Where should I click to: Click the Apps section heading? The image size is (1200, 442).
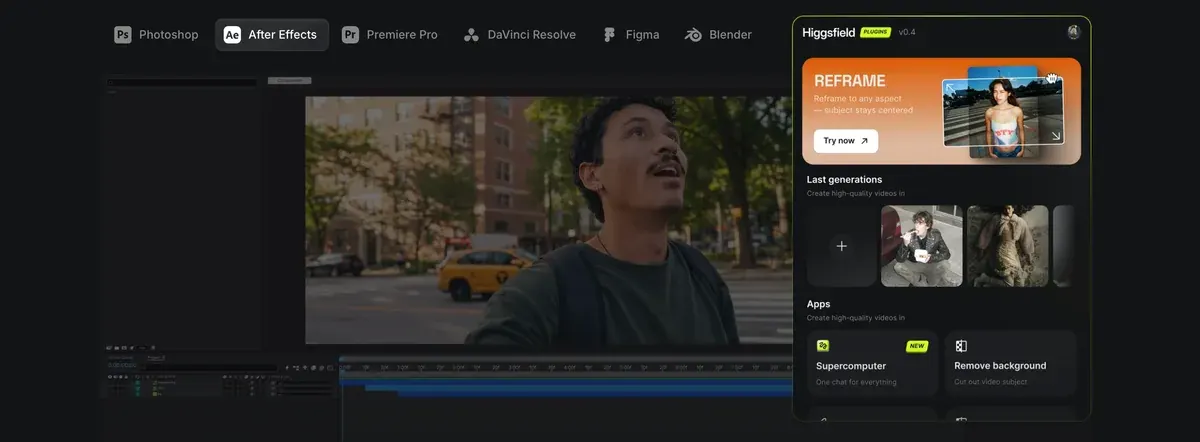[818, 303]
